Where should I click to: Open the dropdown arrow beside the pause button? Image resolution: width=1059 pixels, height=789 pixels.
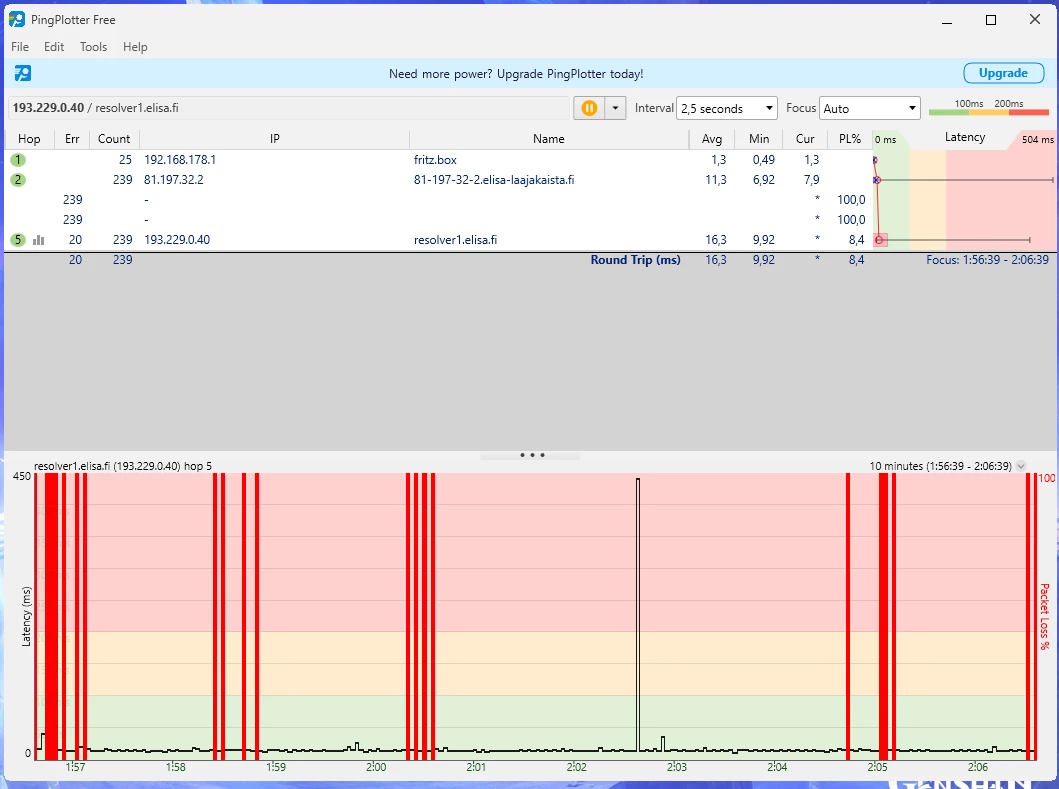615,108
